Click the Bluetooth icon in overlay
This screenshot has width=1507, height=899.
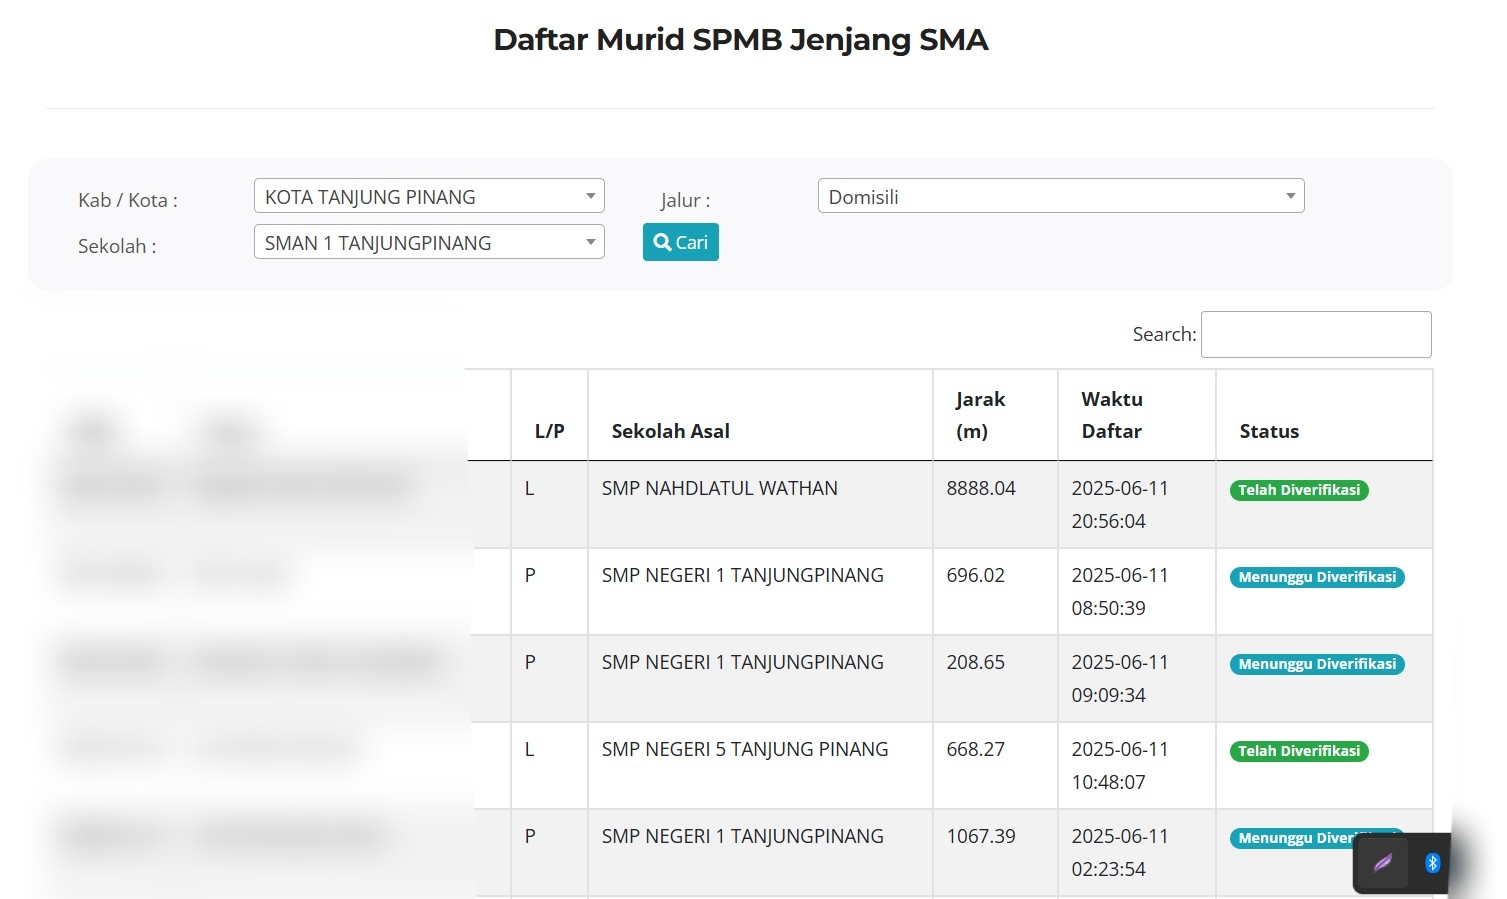pyautogui.click(x=1432, y=863)
